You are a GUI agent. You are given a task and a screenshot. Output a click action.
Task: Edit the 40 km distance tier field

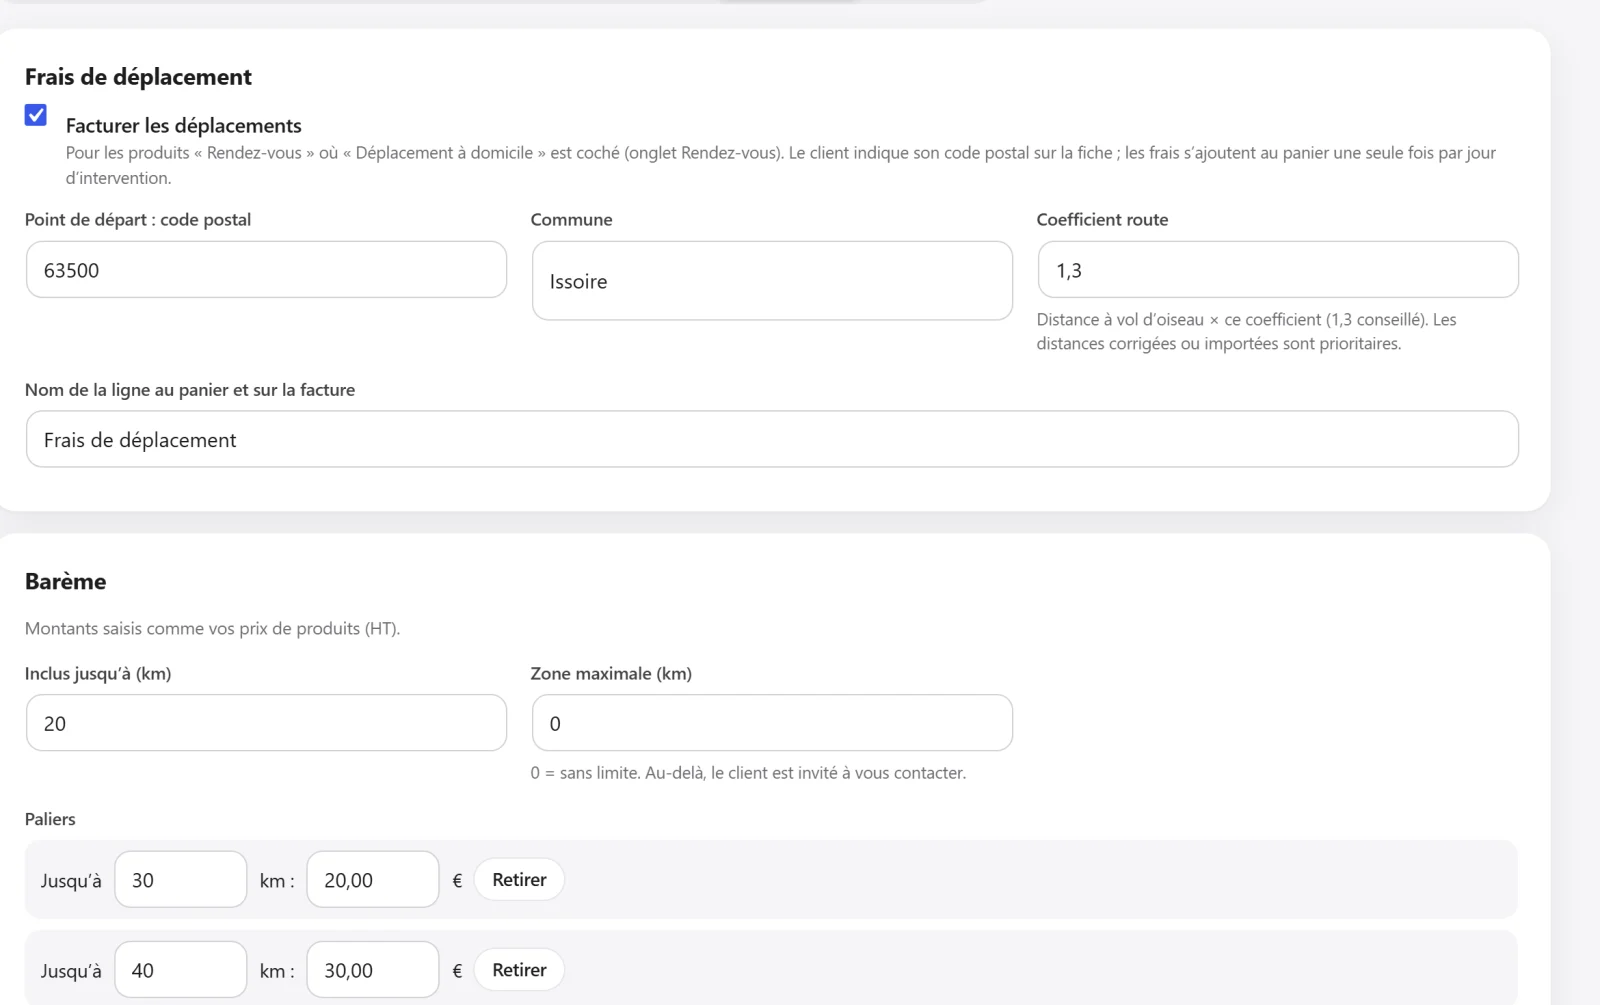coord(181,970)
